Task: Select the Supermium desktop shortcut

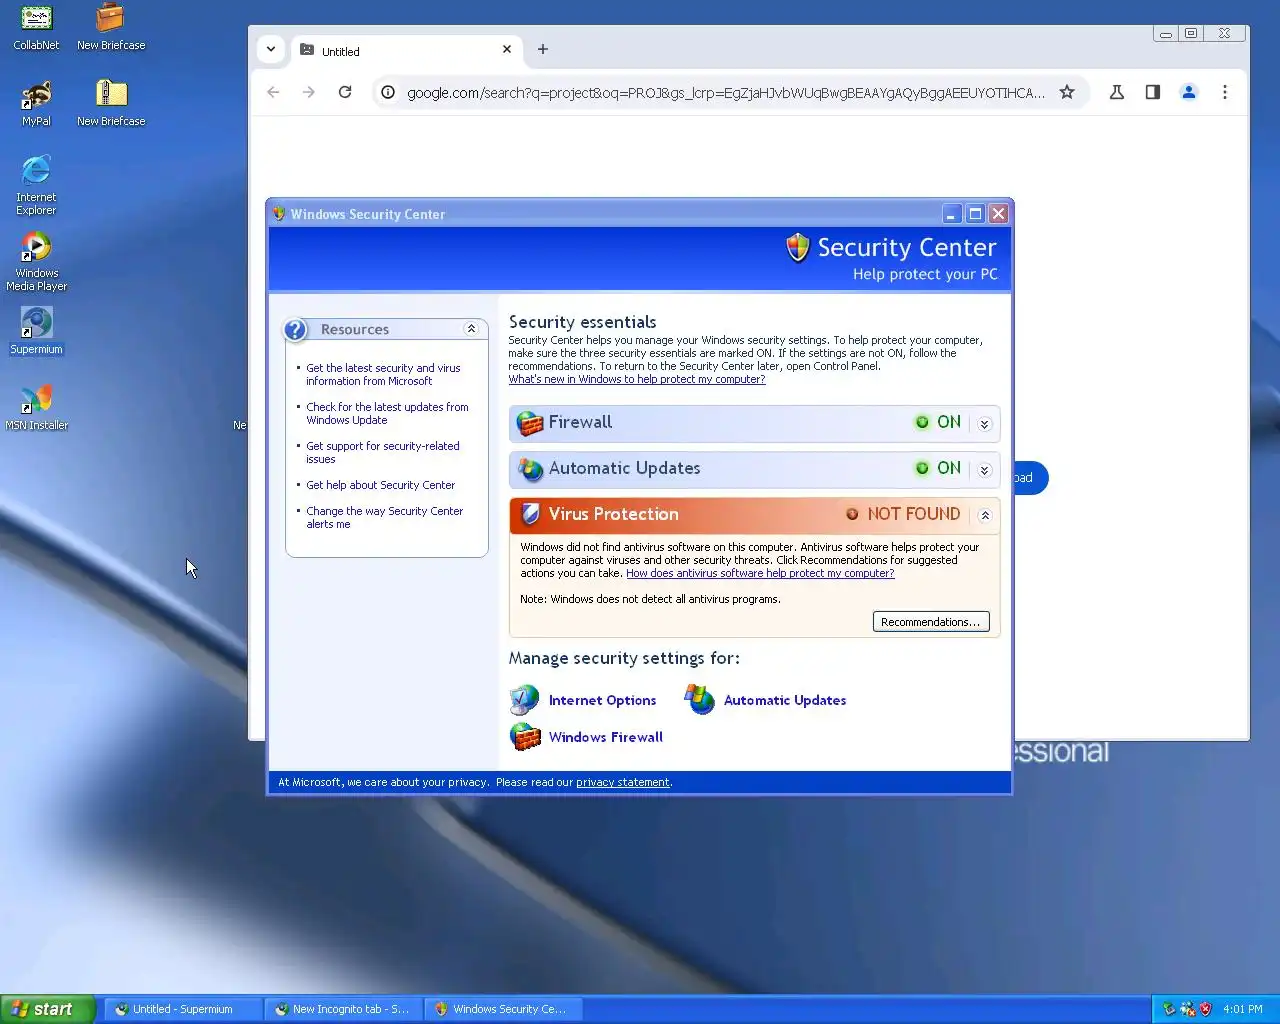Action: click(36, 331)
